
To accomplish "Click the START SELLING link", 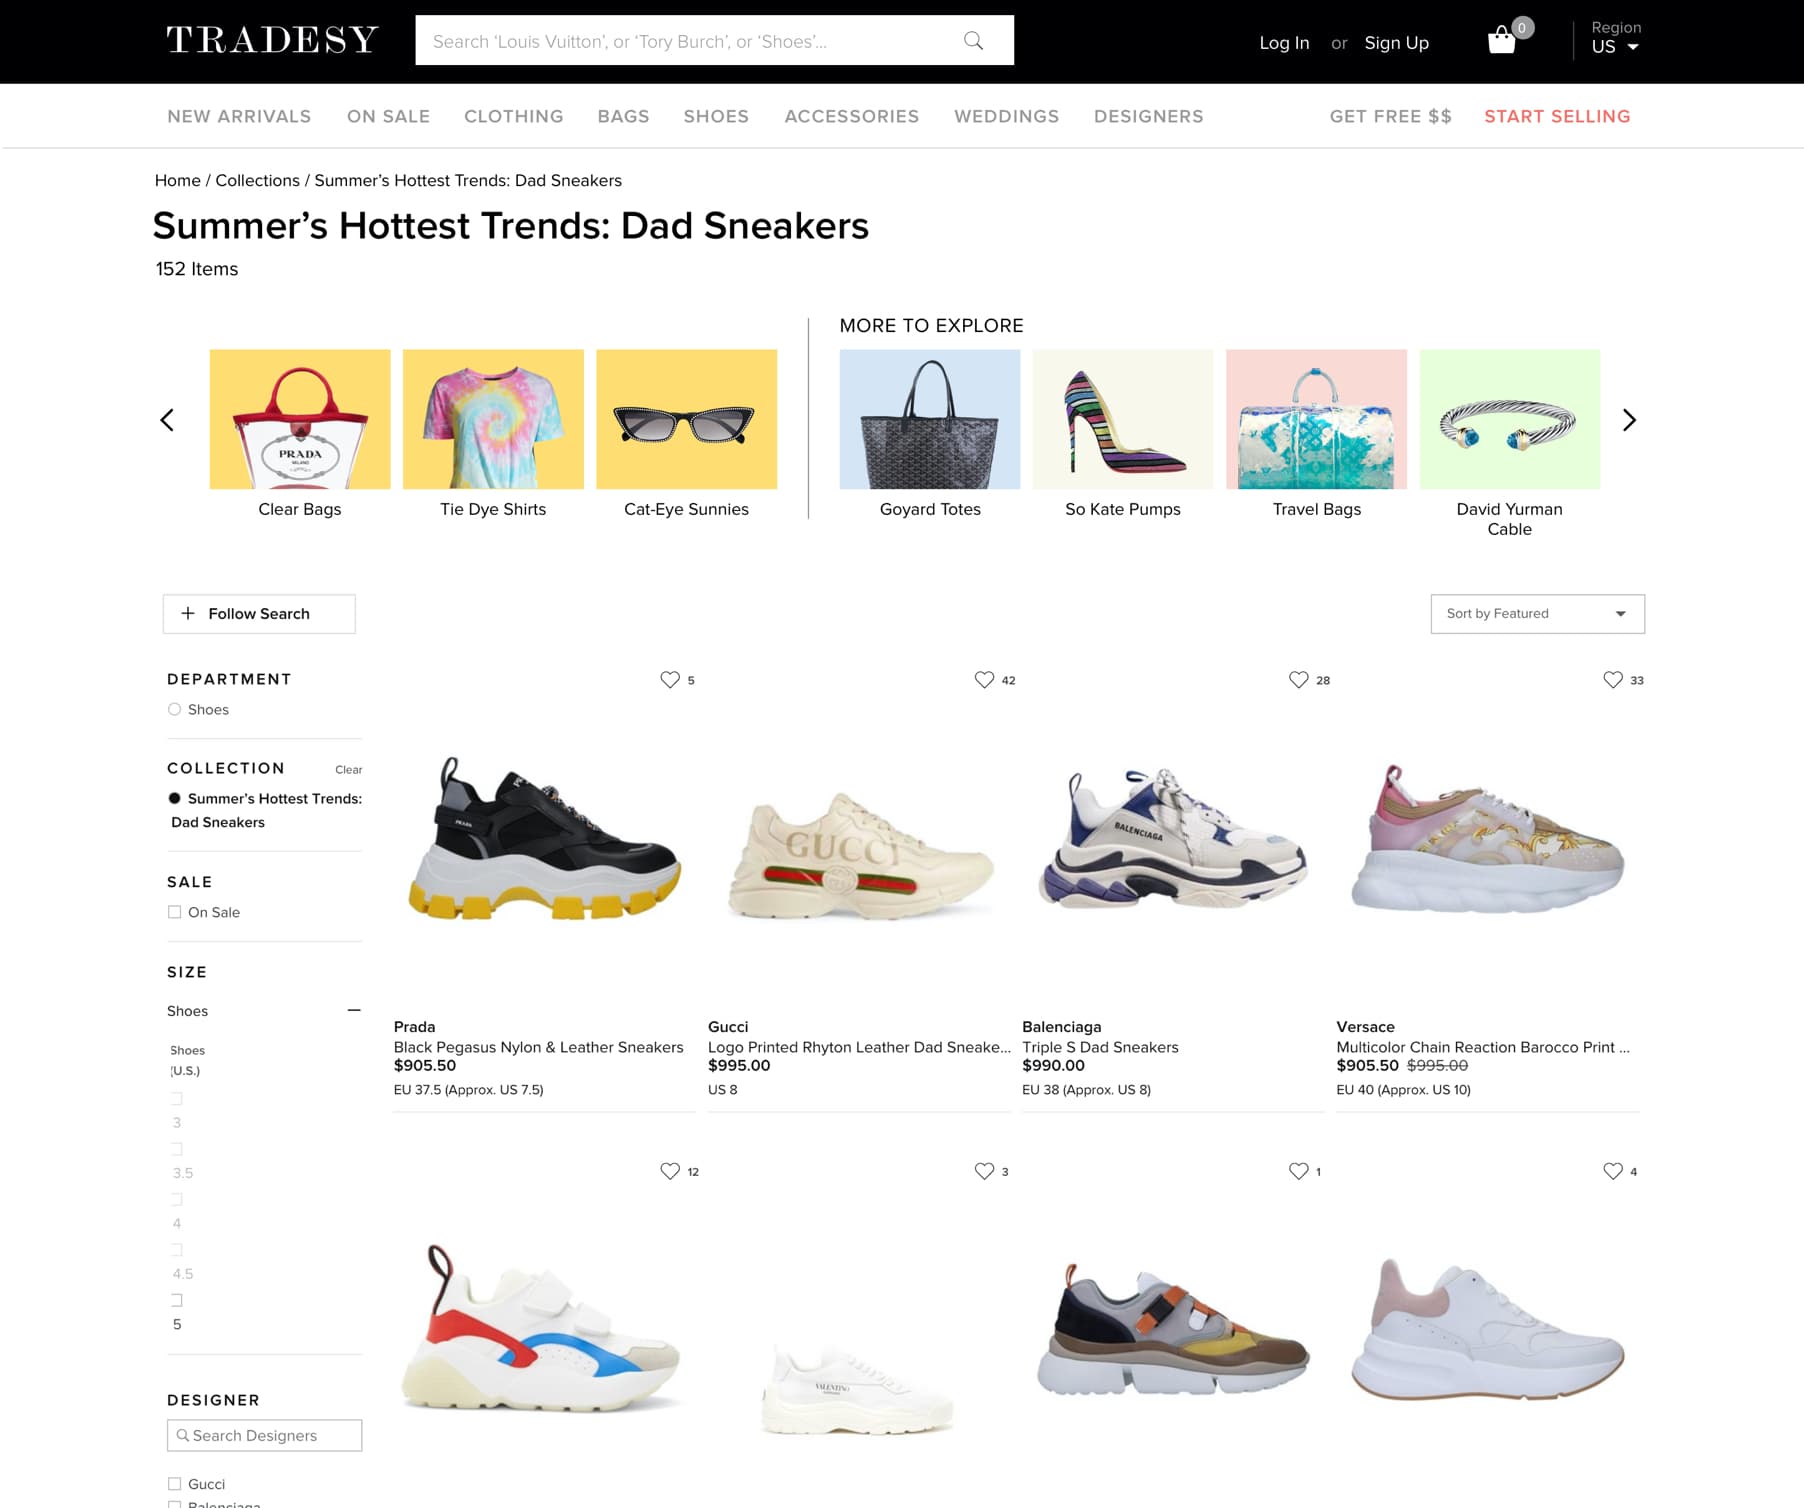I will [1557, 116].
